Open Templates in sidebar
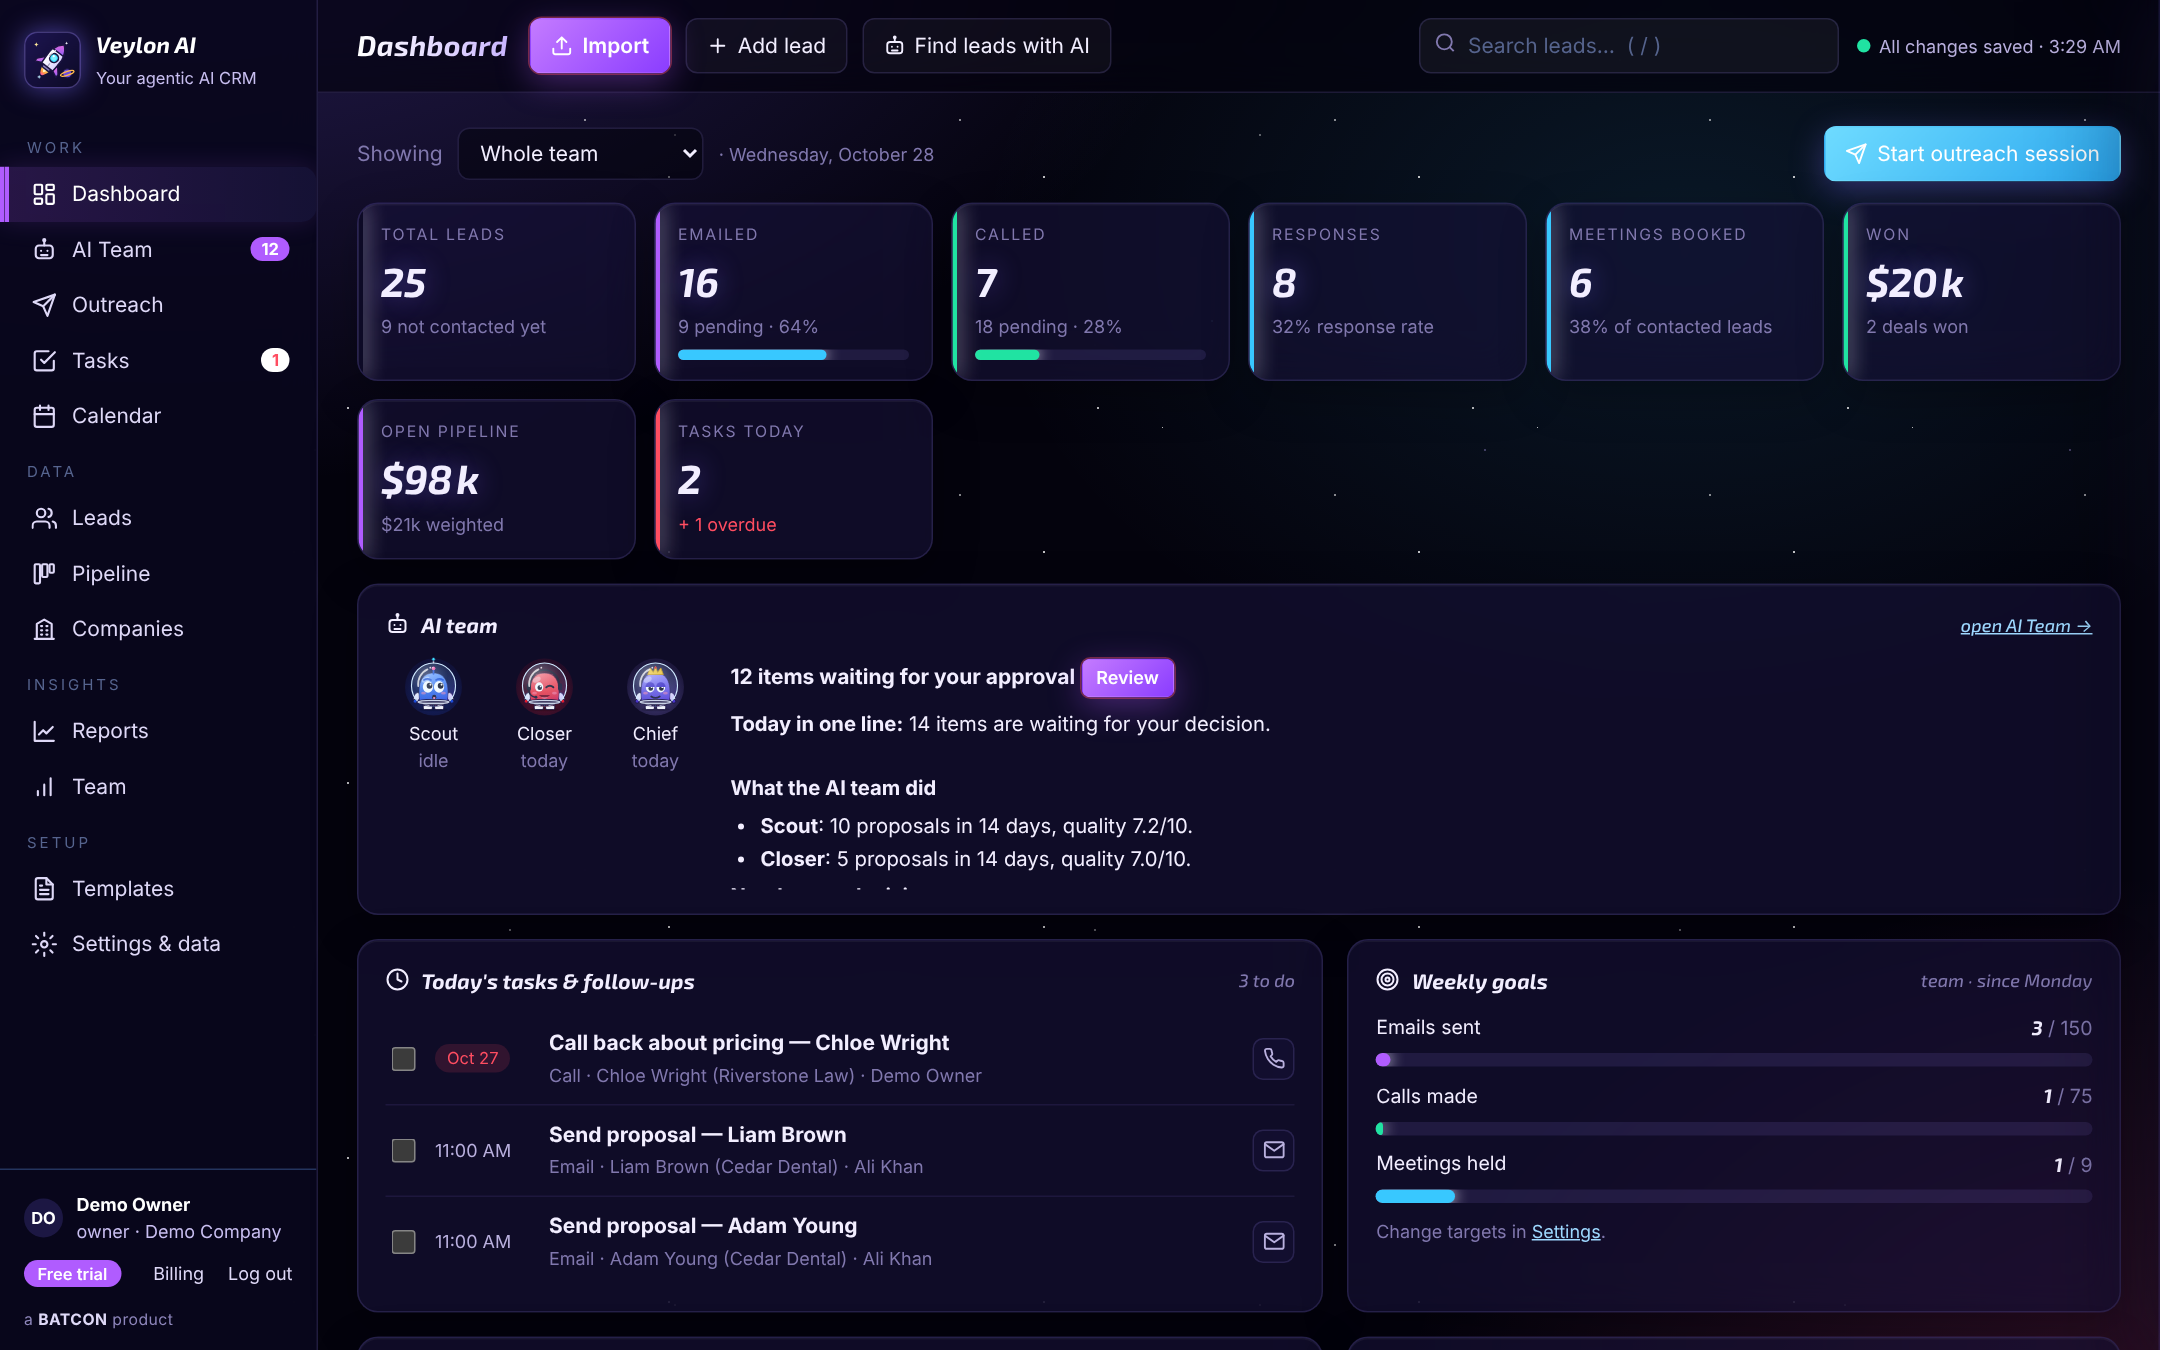The width and height of the screenshot is (2160, 1350). 160,889
